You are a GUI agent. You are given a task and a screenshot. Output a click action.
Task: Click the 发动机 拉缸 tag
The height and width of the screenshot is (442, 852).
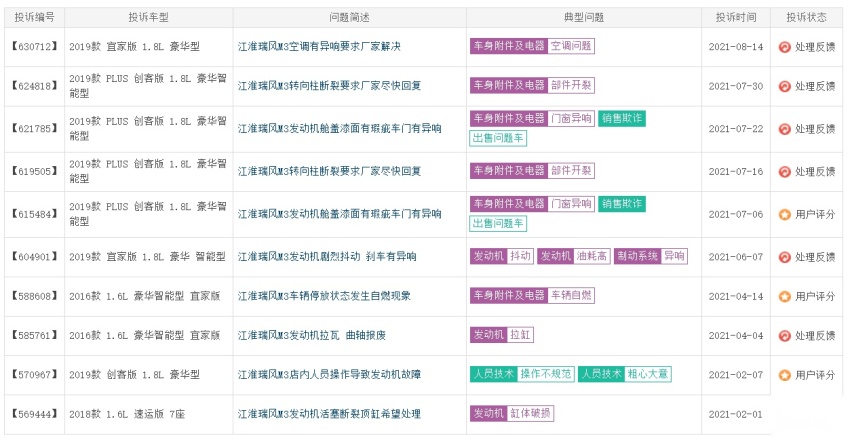(x=502, y=335)
